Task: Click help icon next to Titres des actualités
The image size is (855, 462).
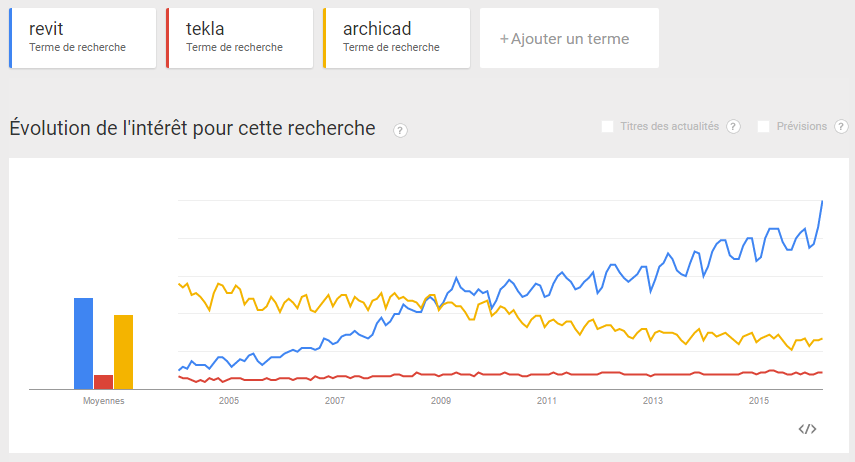Action: click(x=733, y=126)
